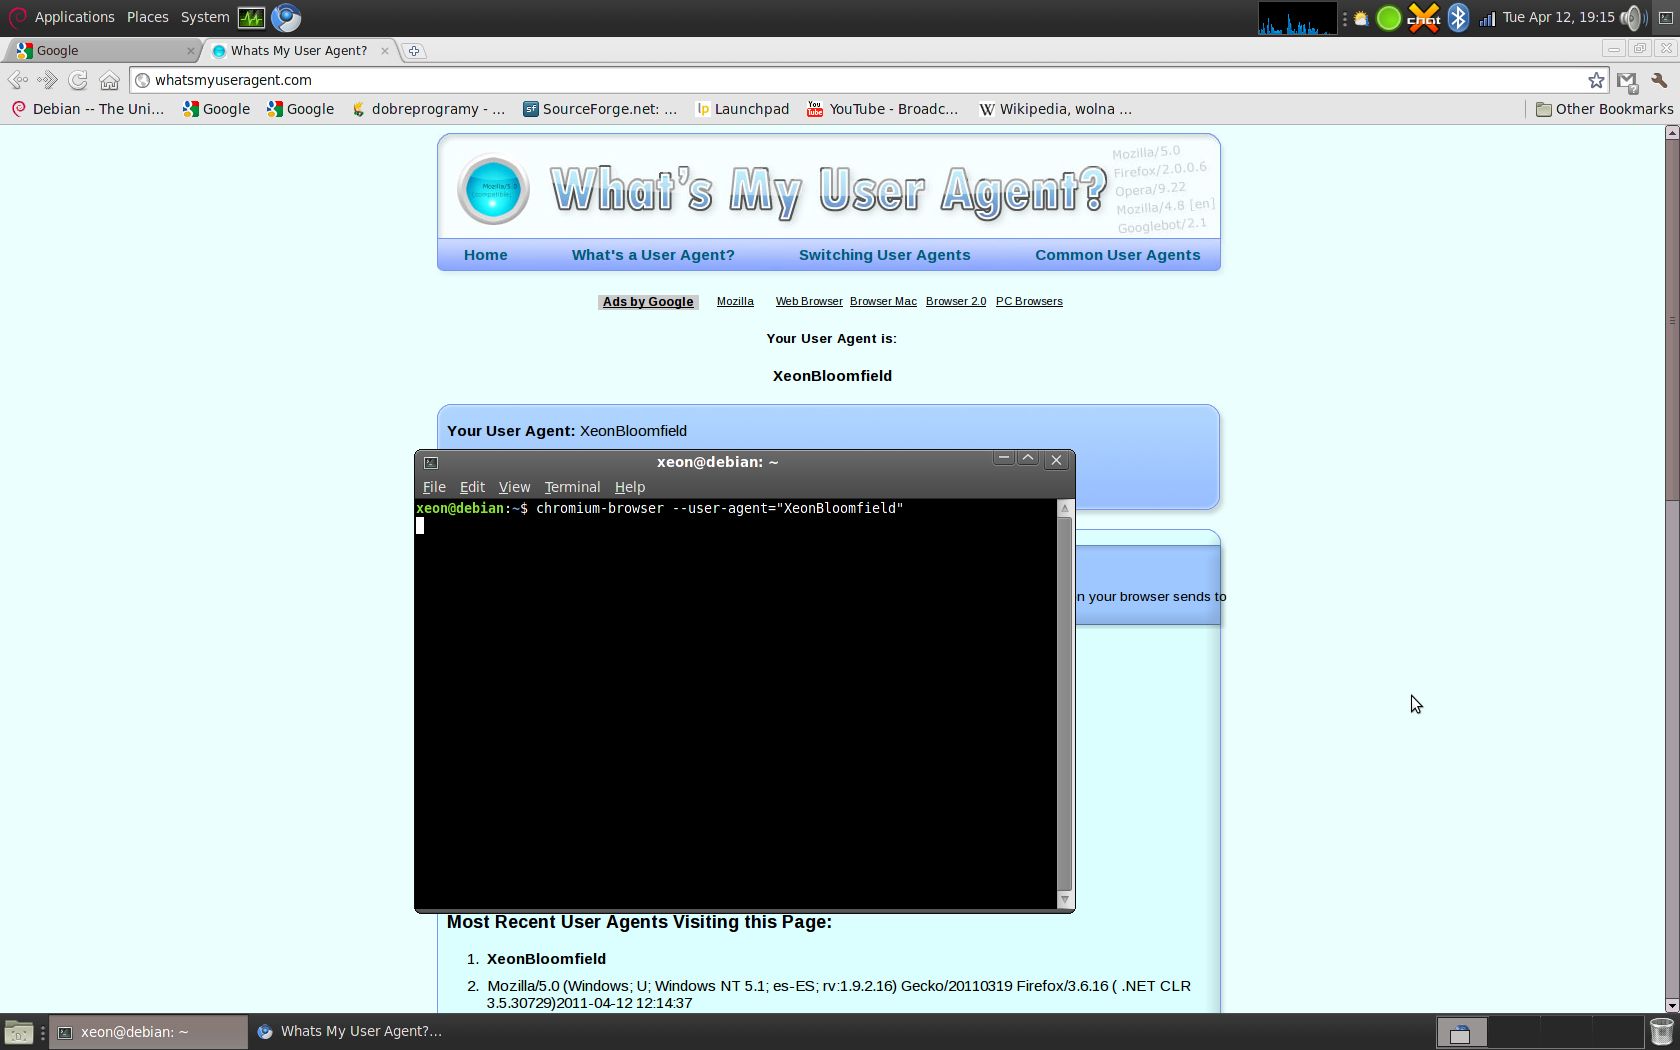Close the Google tab
The width and height of the screenshot is (1680, 1050).
coord(190,50)
